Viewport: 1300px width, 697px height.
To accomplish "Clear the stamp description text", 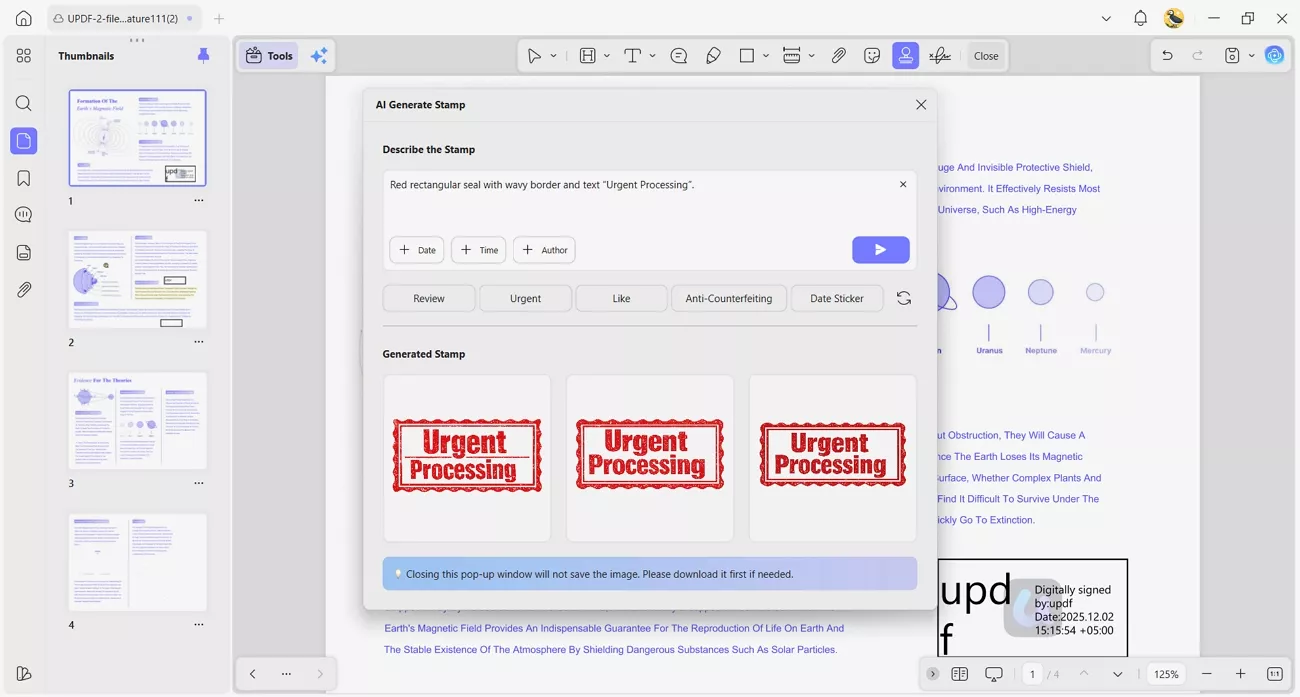I will (x=903, y=184).
